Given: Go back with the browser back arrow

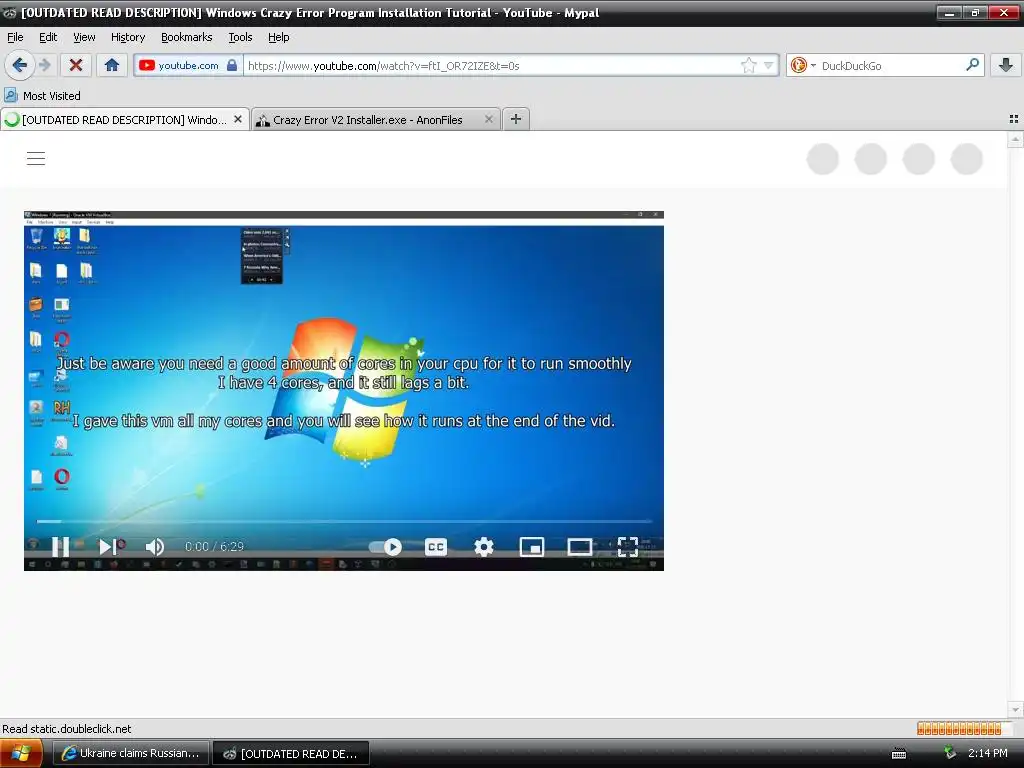Looking at the screenshot, I should 20,65.
